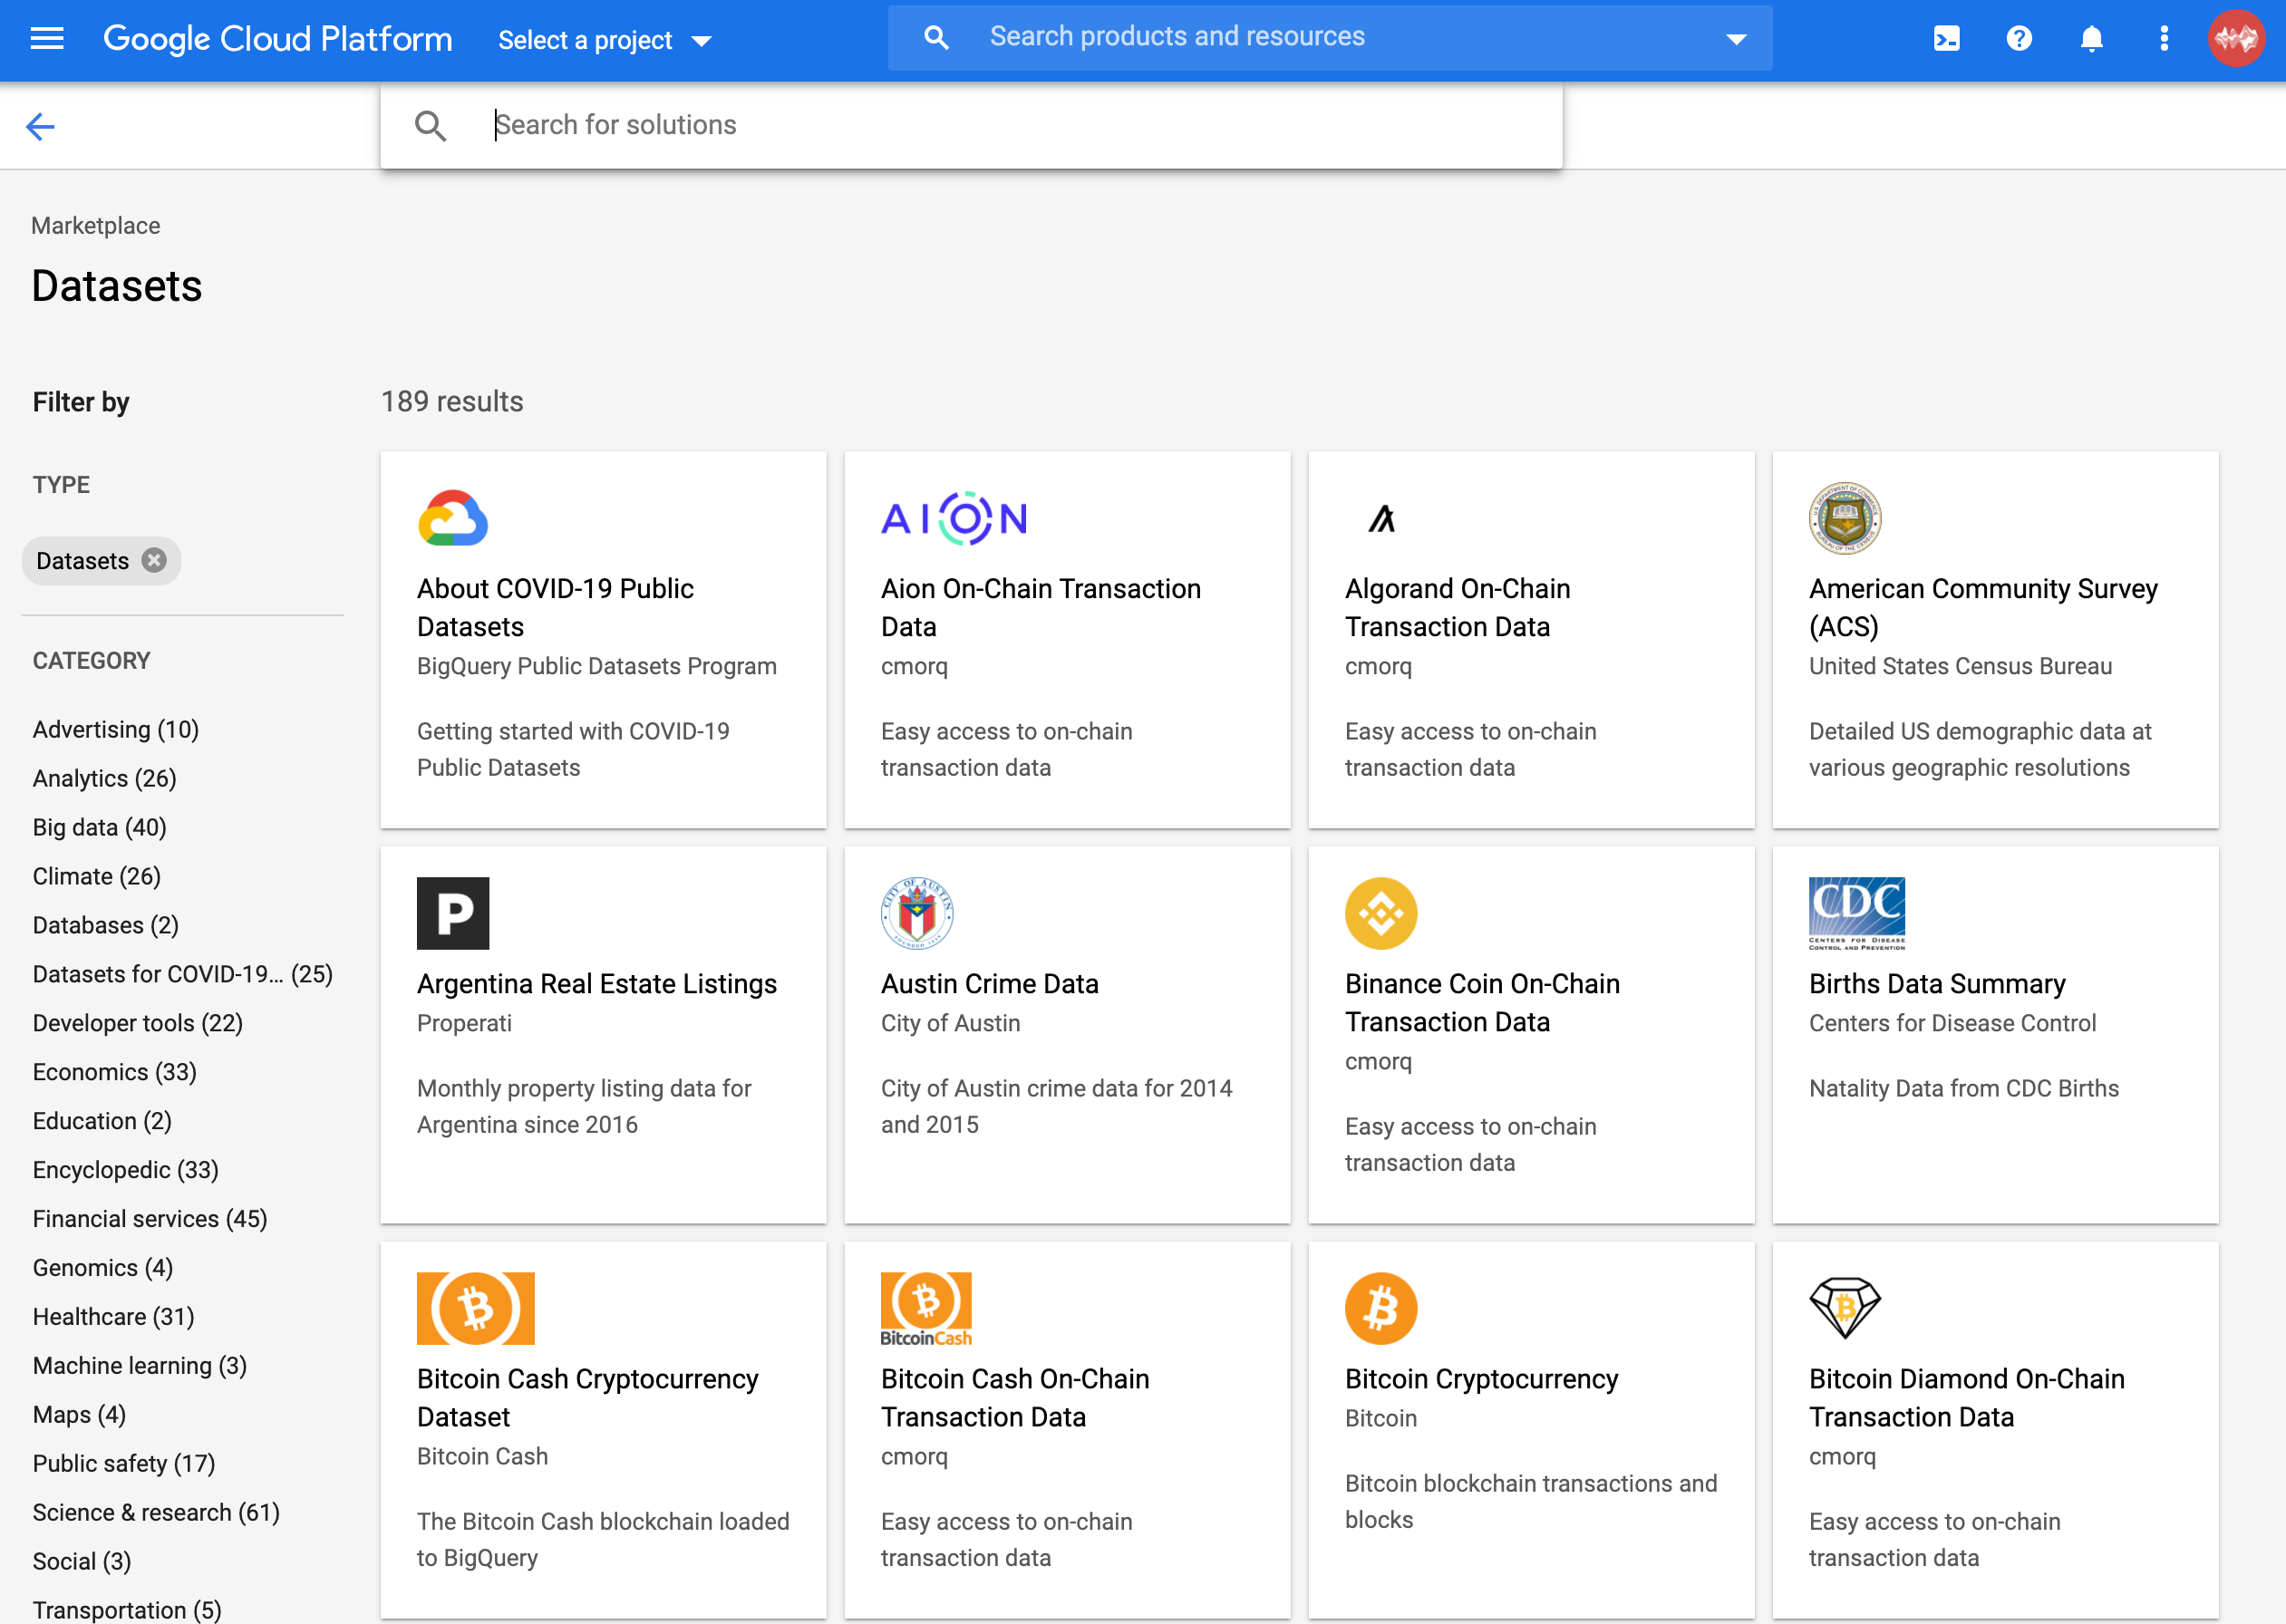Open your Google account avatar

(2237, 39)
